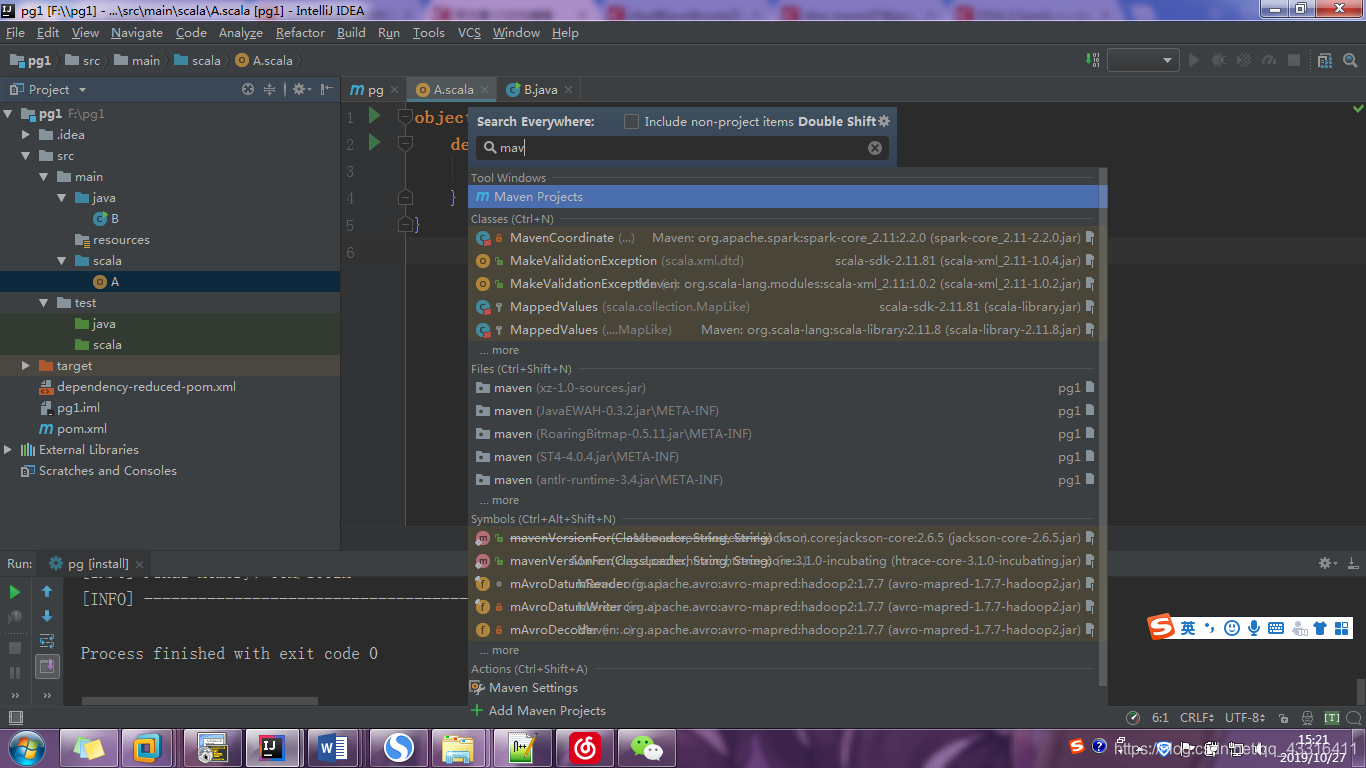1366x768 pixels.
Task: Click the Build Project green arrow icon
Action: (x=1094, y=60)
